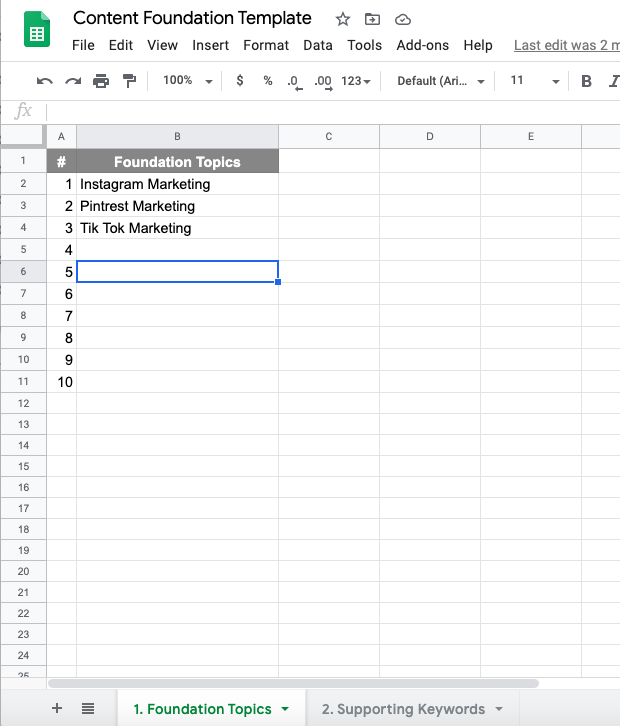
Task: Open the Data menu
Action: (x=318, y=45)
